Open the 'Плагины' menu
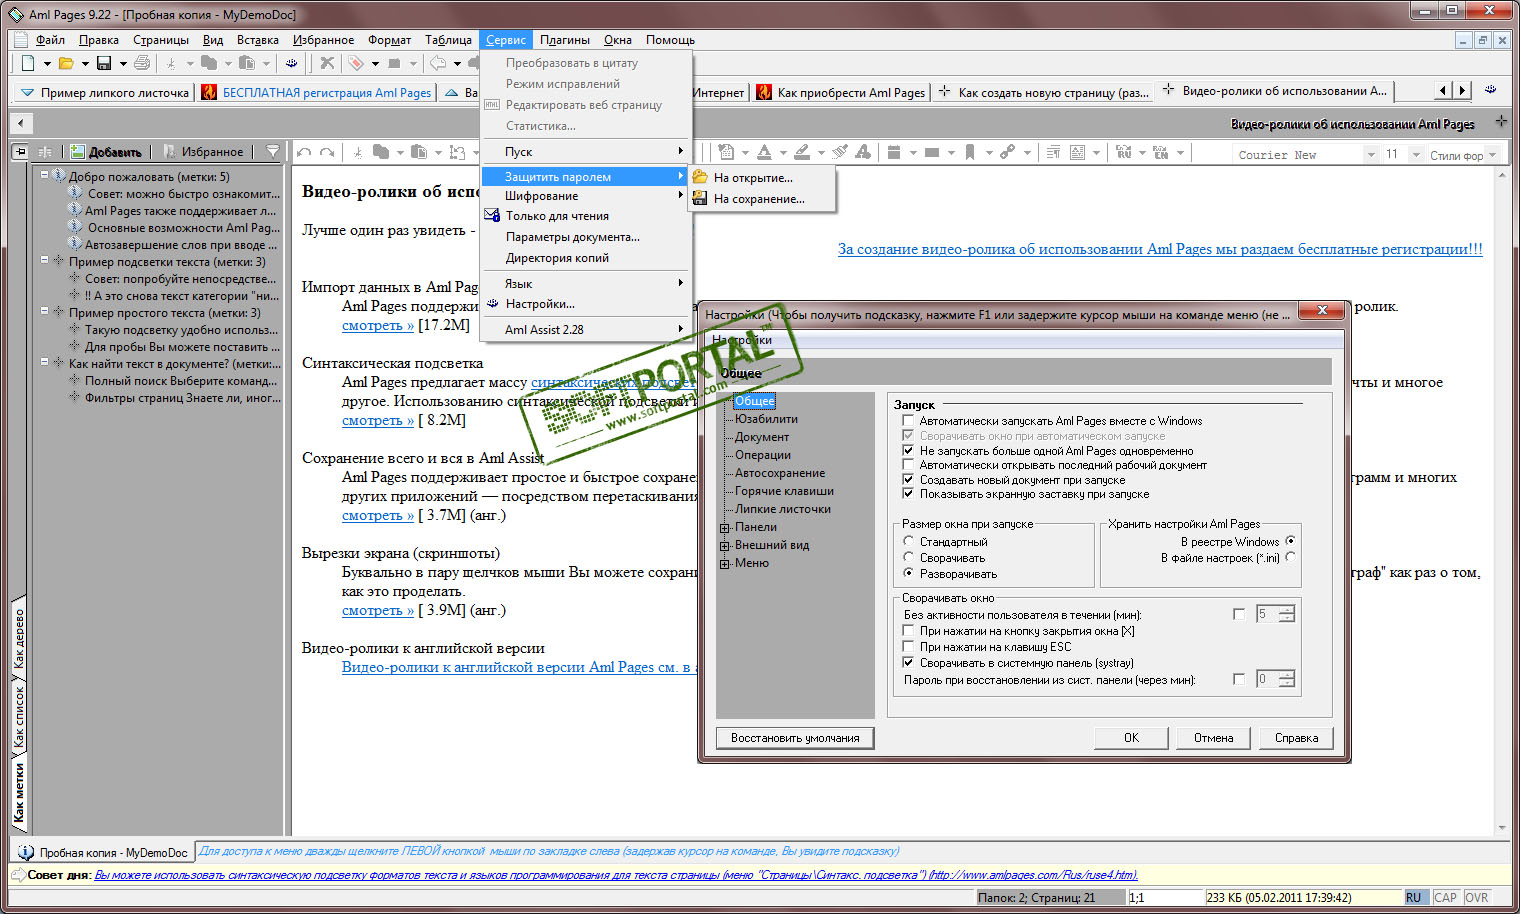This screenshot has height=914, width=1520. 565,40
